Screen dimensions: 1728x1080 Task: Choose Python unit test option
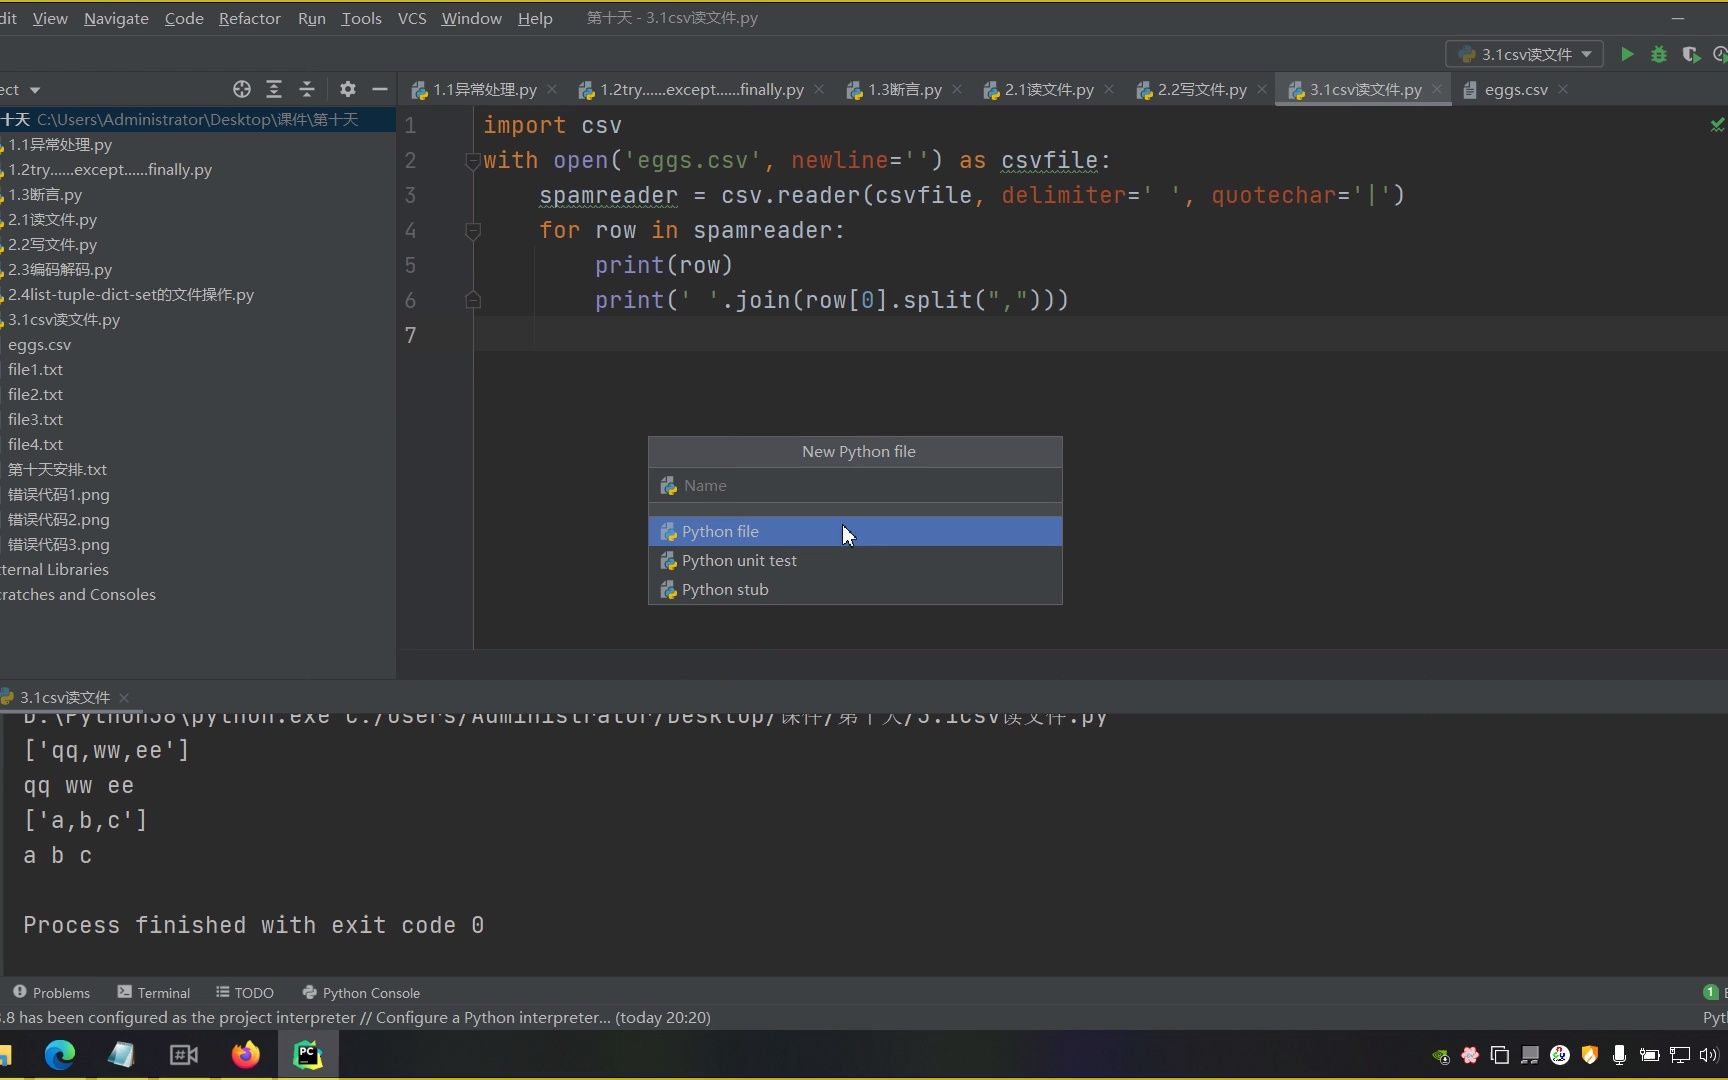click(855, 560)
